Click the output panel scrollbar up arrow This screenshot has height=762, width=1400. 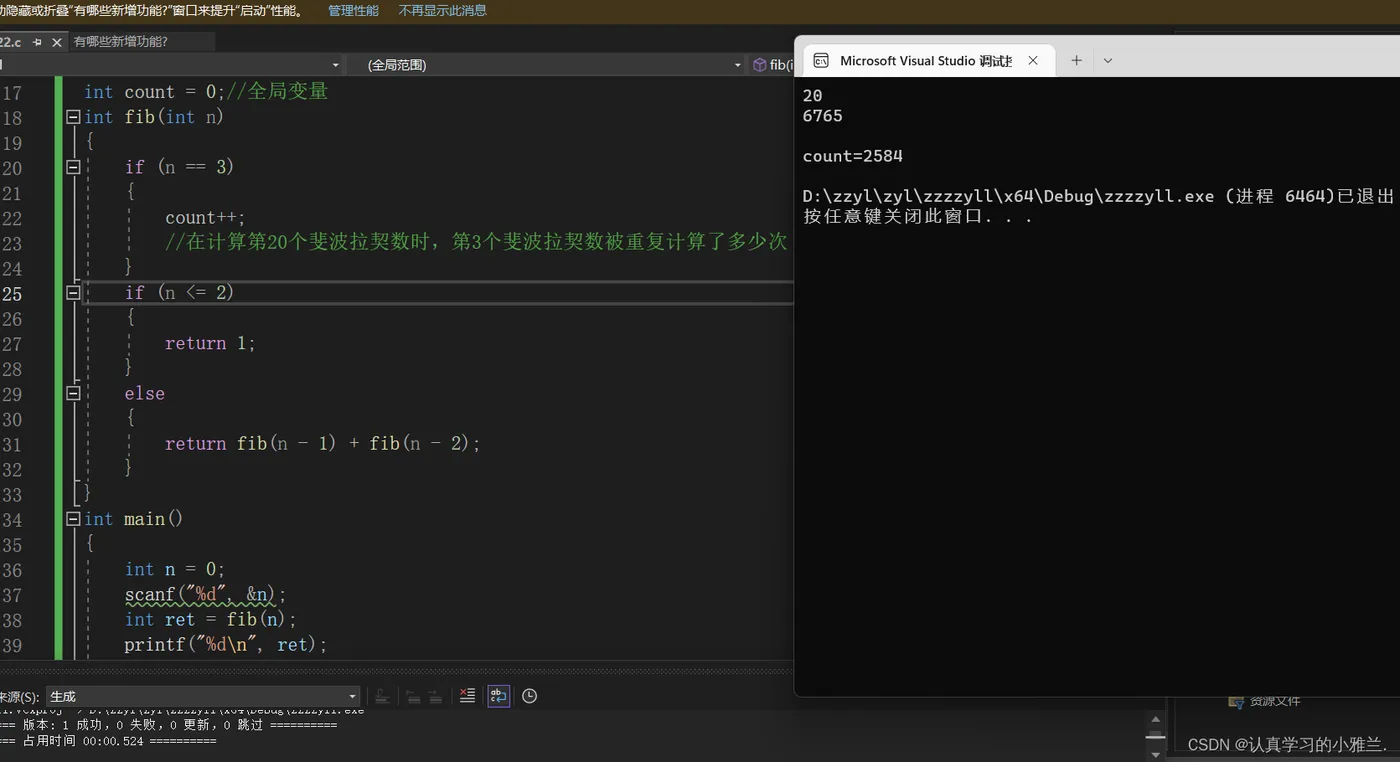(1155, 720)
